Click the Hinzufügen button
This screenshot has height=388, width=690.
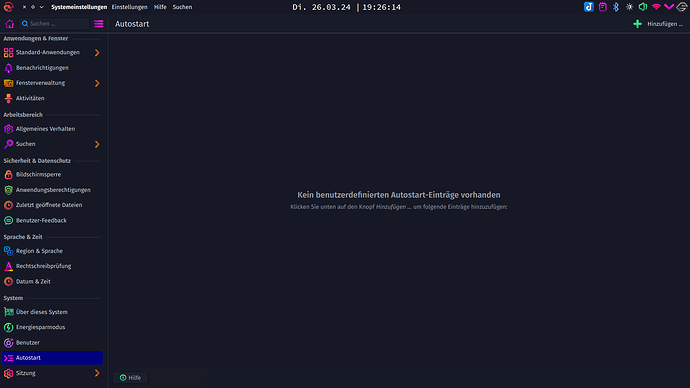658,24
